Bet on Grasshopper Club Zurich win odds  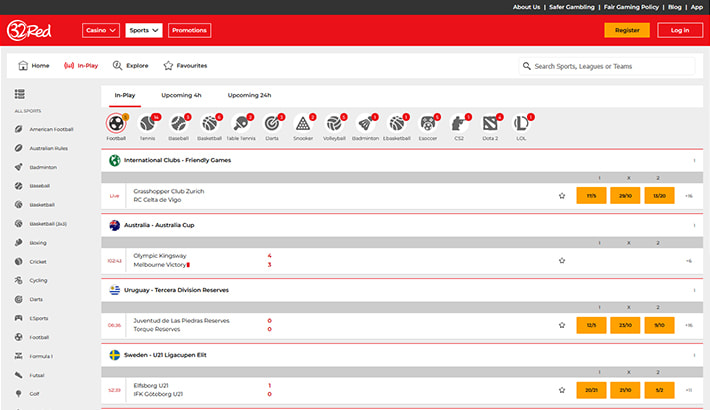[591, 196]
